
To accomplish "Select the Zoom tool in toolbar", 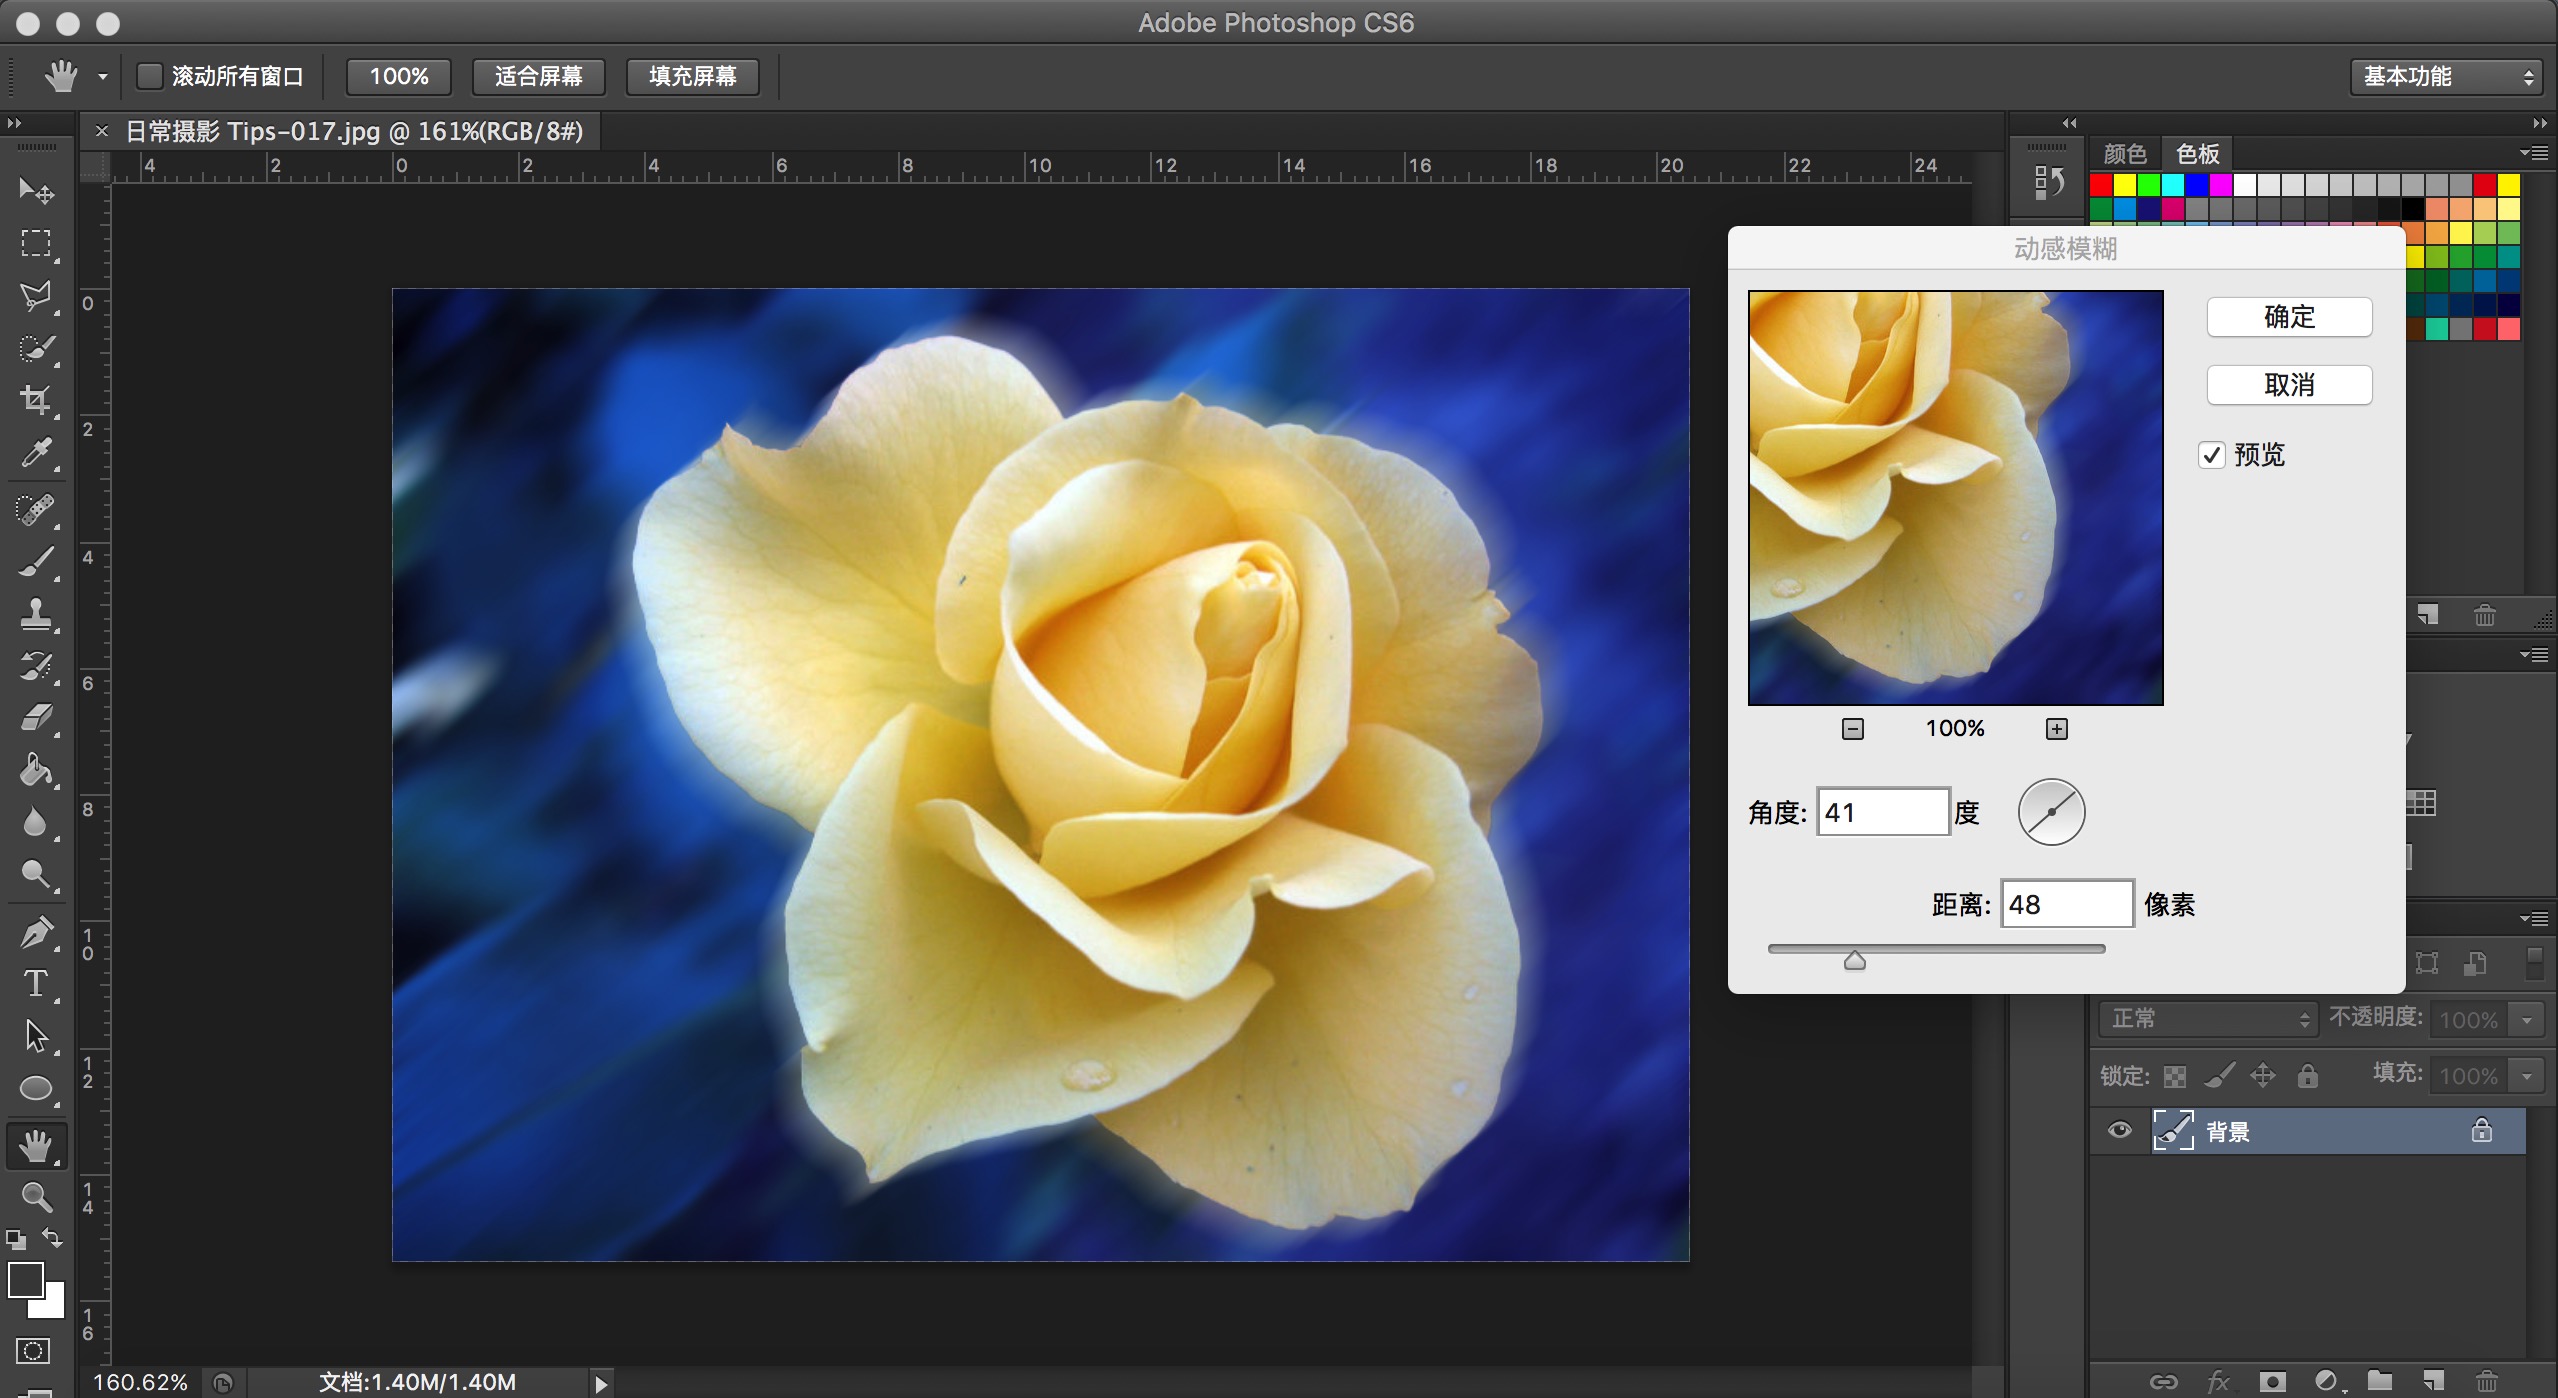I will click(x=36, y=1196).
